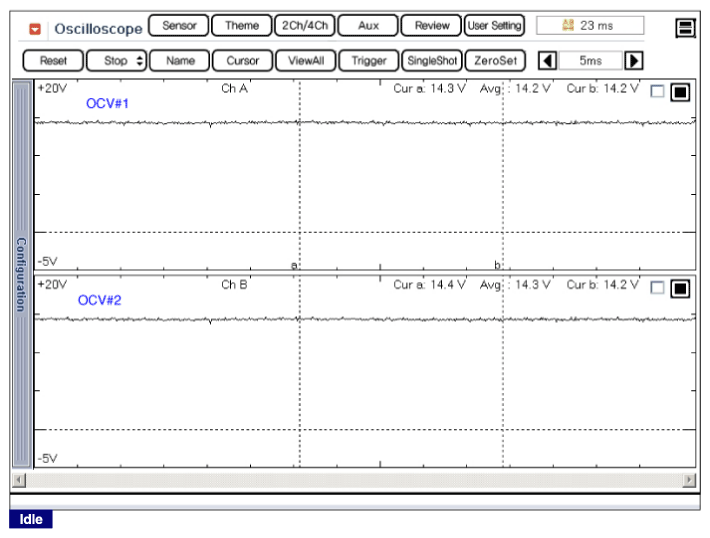Toggle the Ch B checkbox
The image size is (710, 538).
[x=657, y=288]
